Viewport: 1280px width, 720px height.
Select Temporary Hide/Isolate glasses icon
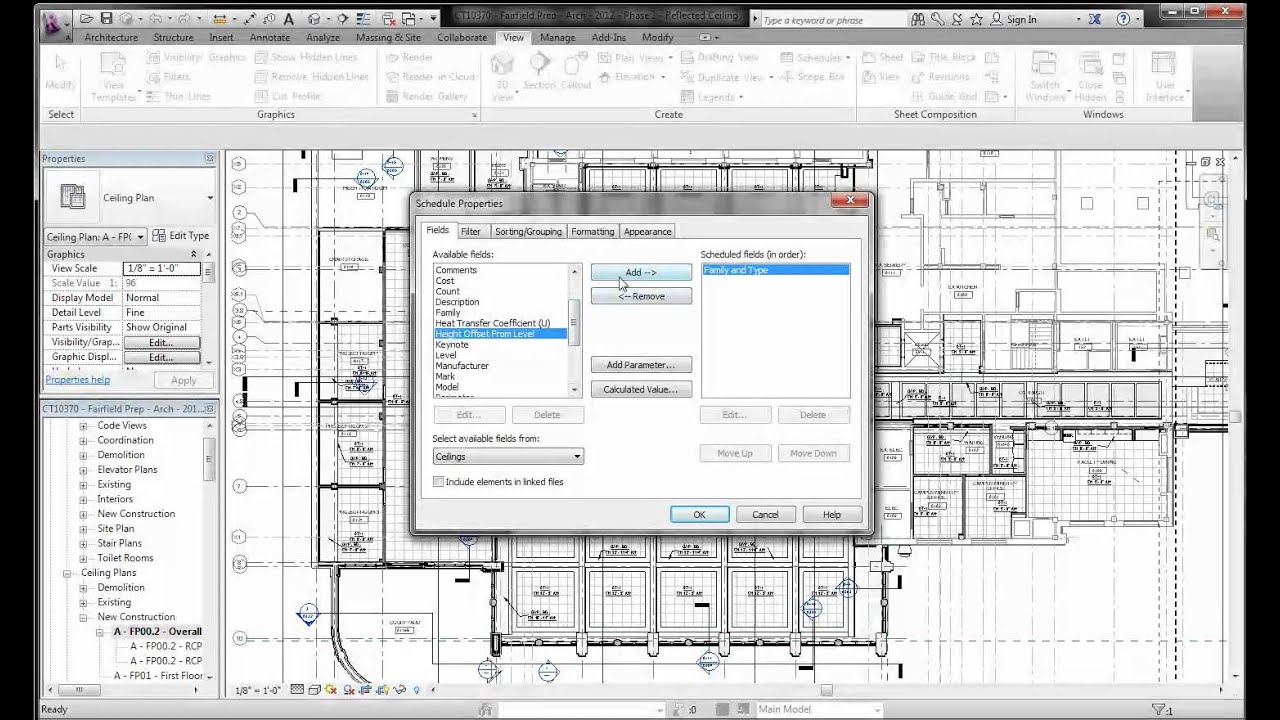click(399, 690)
